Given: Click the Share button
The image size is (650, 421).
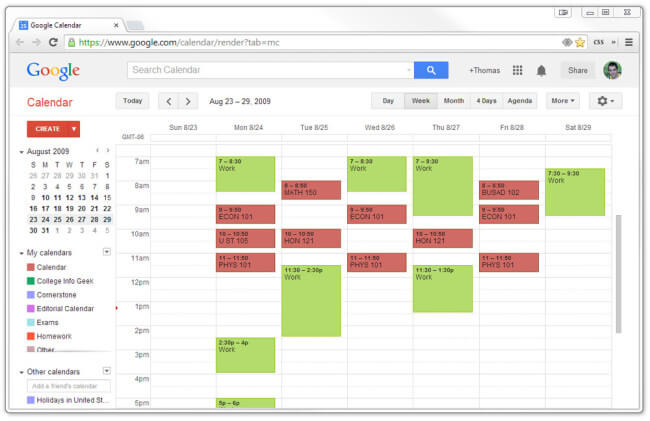Looking at the screenshot, I should [x=577, y=70].
